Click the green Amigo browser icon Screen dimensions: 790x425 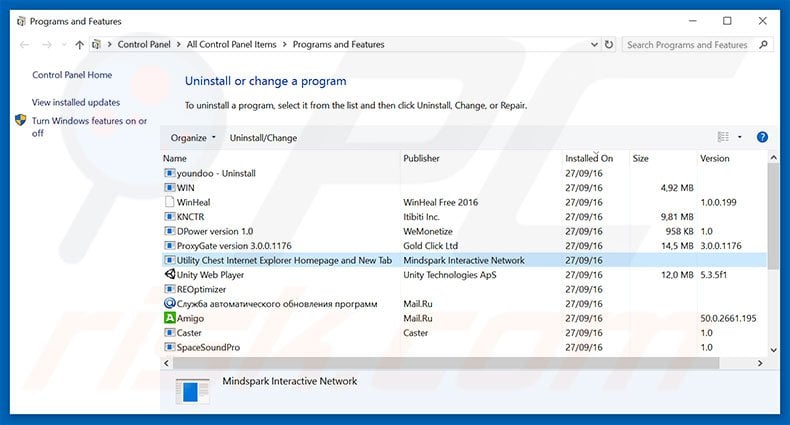click(170, 318)
